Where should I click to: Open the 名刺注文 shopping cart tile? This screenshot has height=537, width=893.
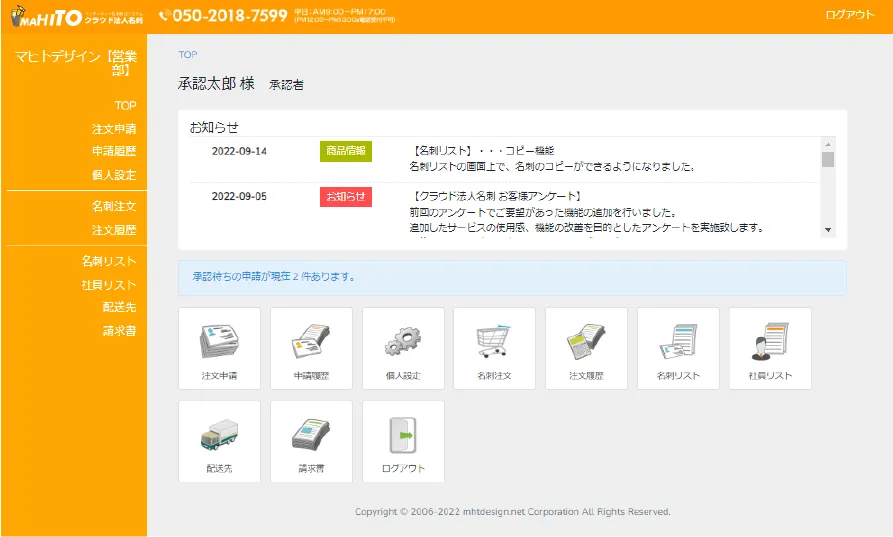click(x=494, y=349)
